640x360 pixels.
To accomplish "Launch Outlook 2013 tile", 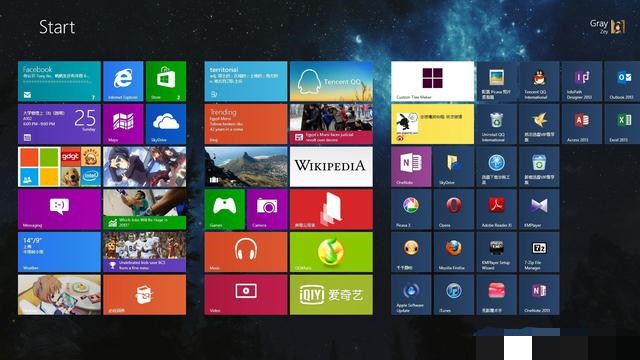I will (x=622, y=81).
